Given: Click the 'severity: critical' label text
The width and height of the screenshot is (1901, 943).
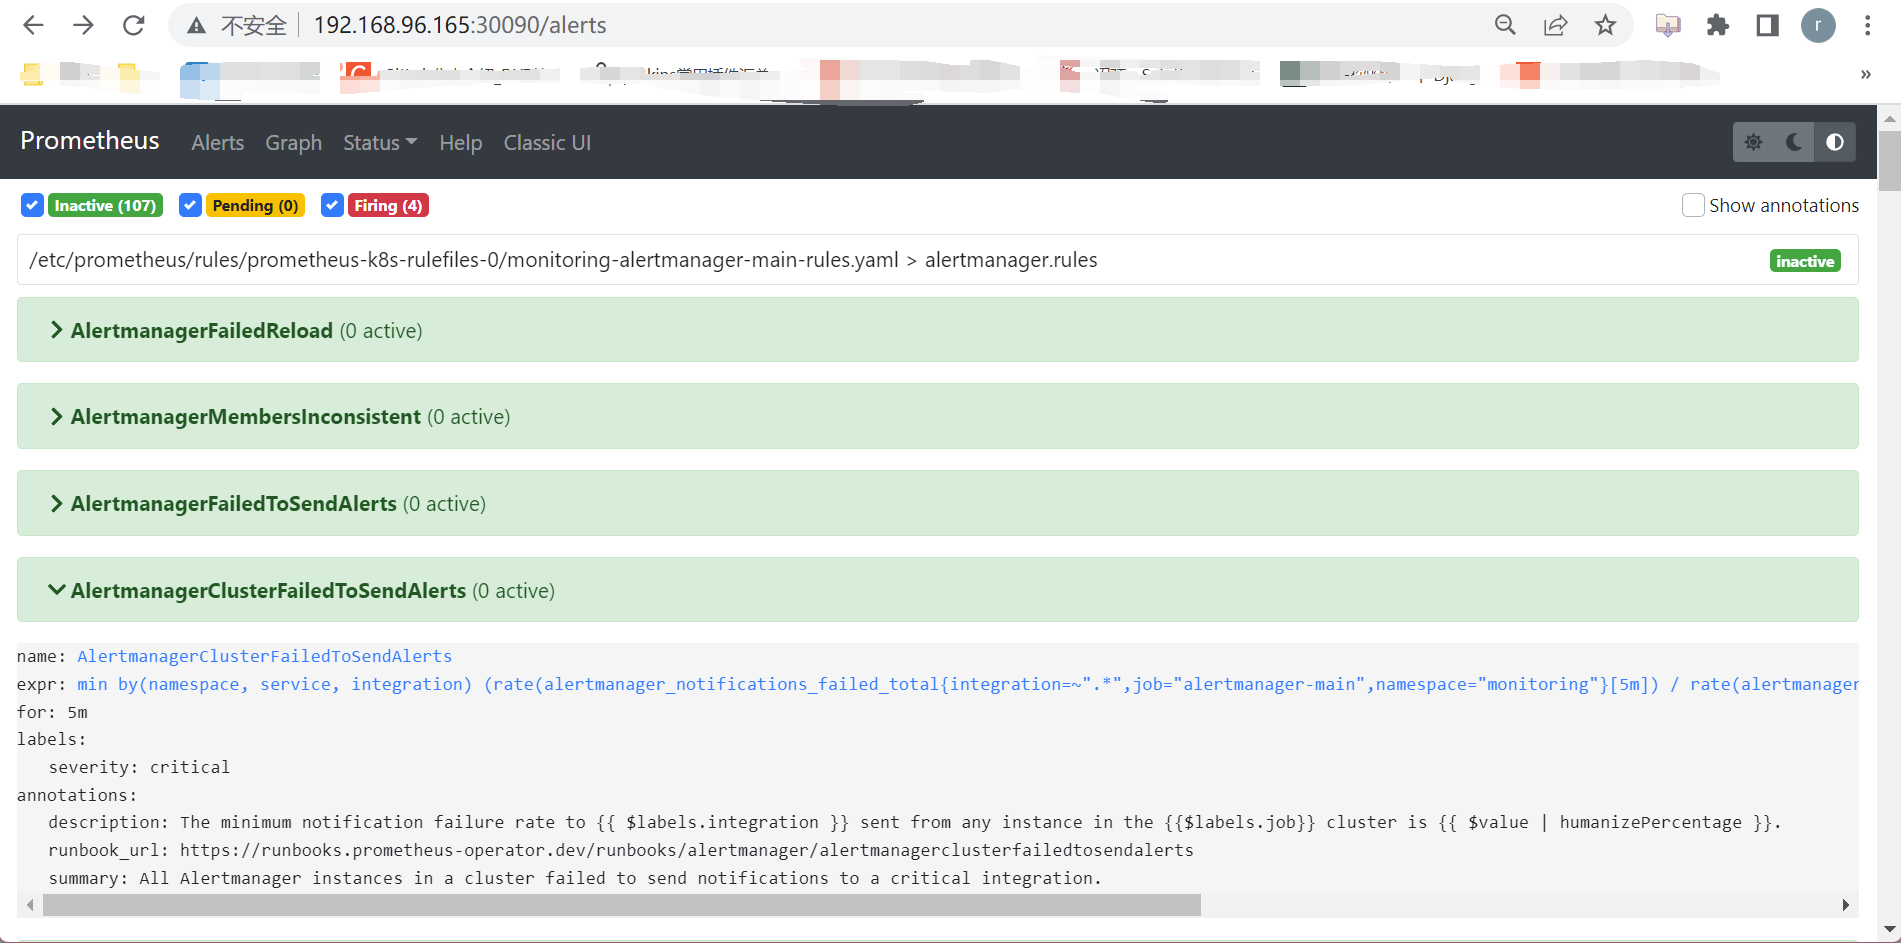Looking at the screenshot, I should [139, 767].
